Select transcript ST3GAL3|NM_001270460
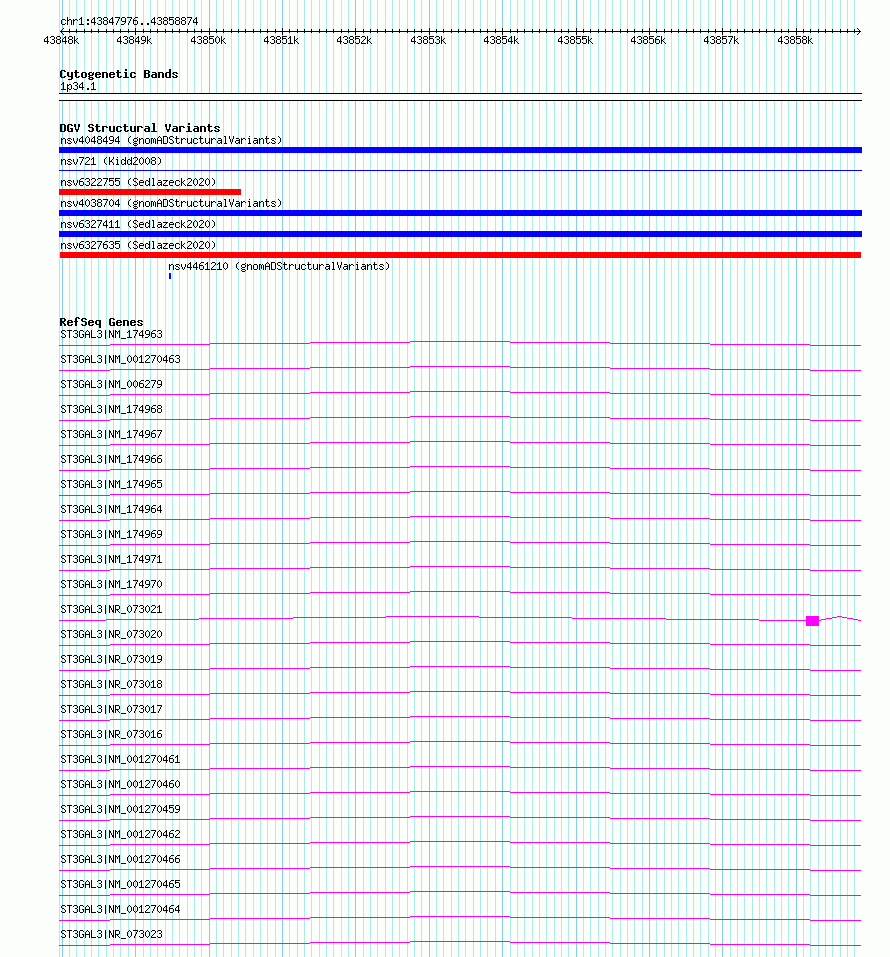 click(x=120, y=785)
